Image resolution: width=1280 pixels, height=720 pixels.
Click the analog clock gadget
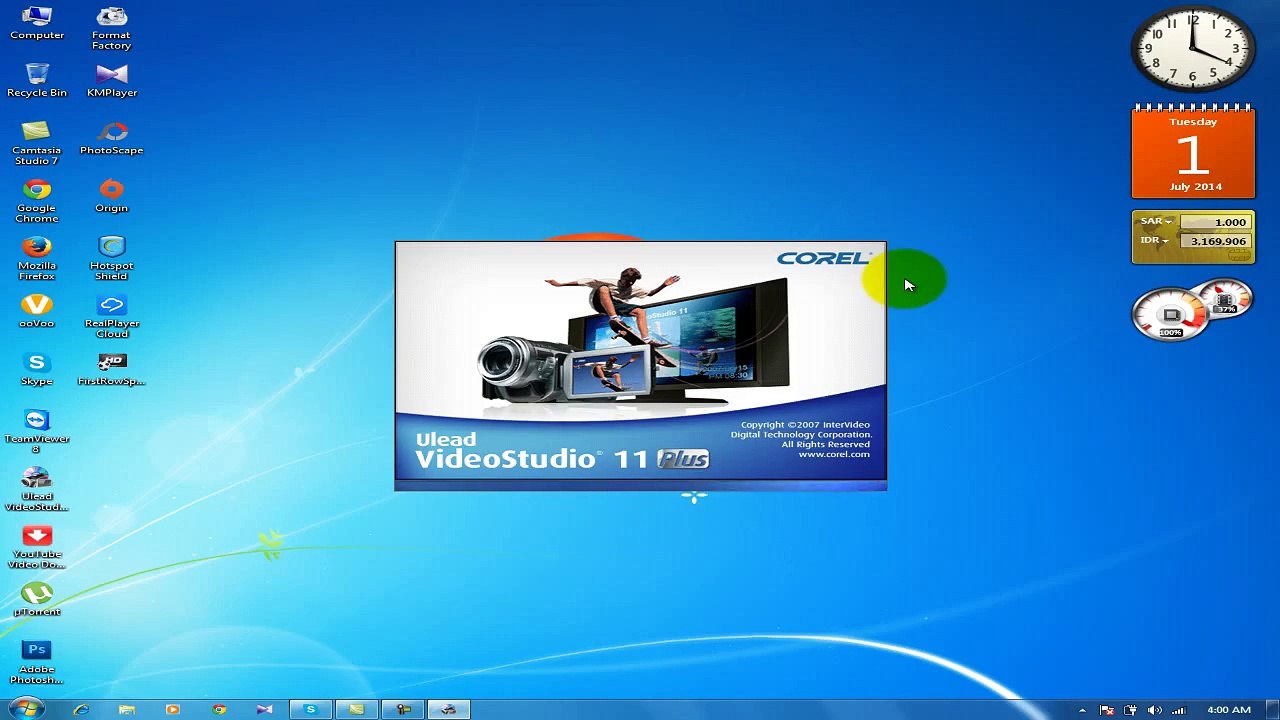1193,50
